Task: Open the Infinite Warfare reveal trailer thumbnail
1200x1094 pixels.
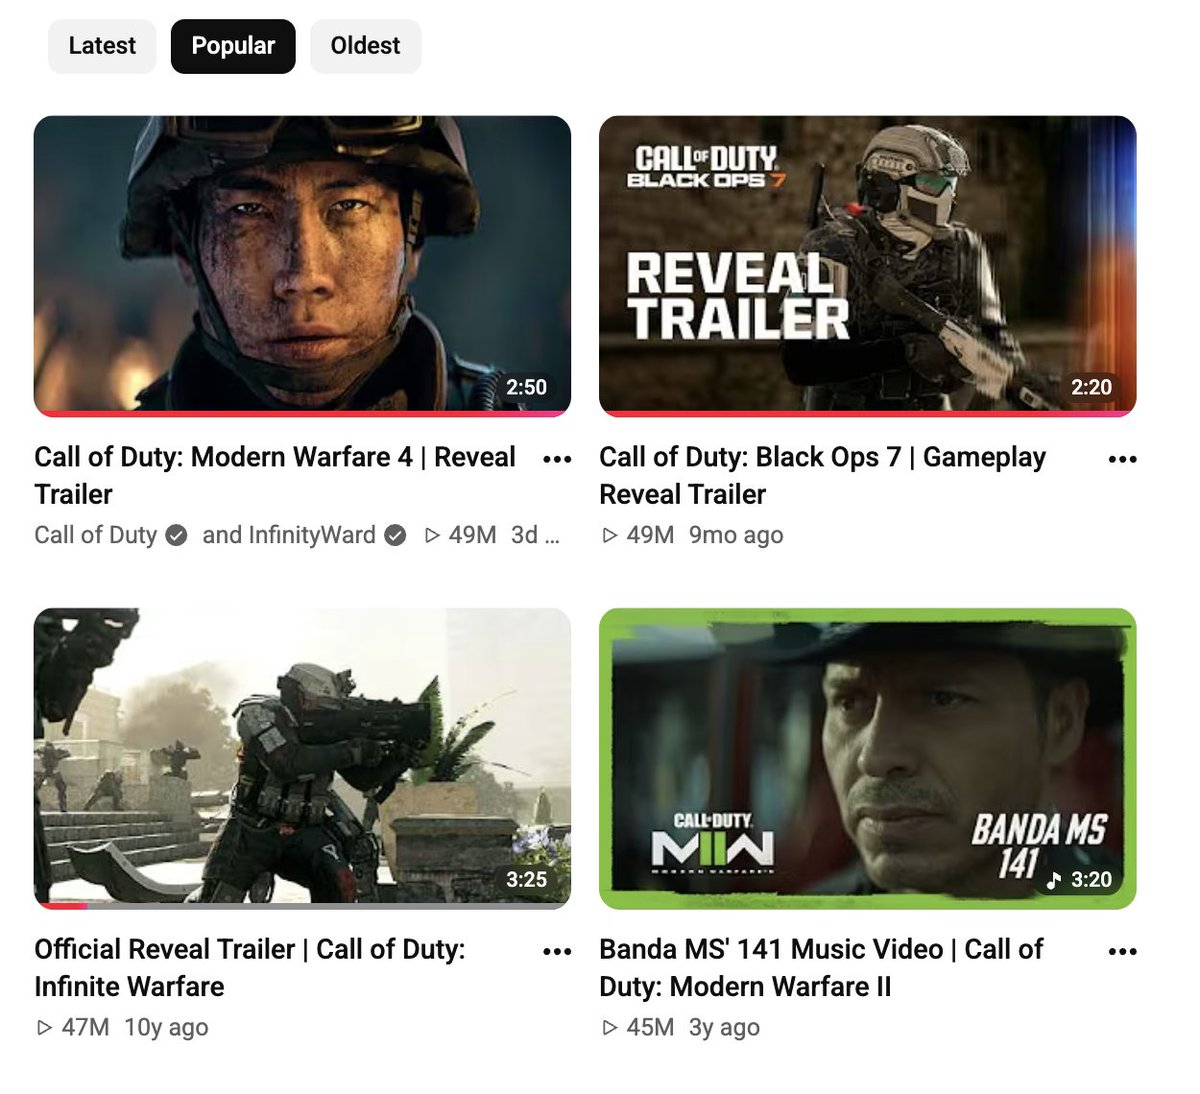Action: (302, 758)
